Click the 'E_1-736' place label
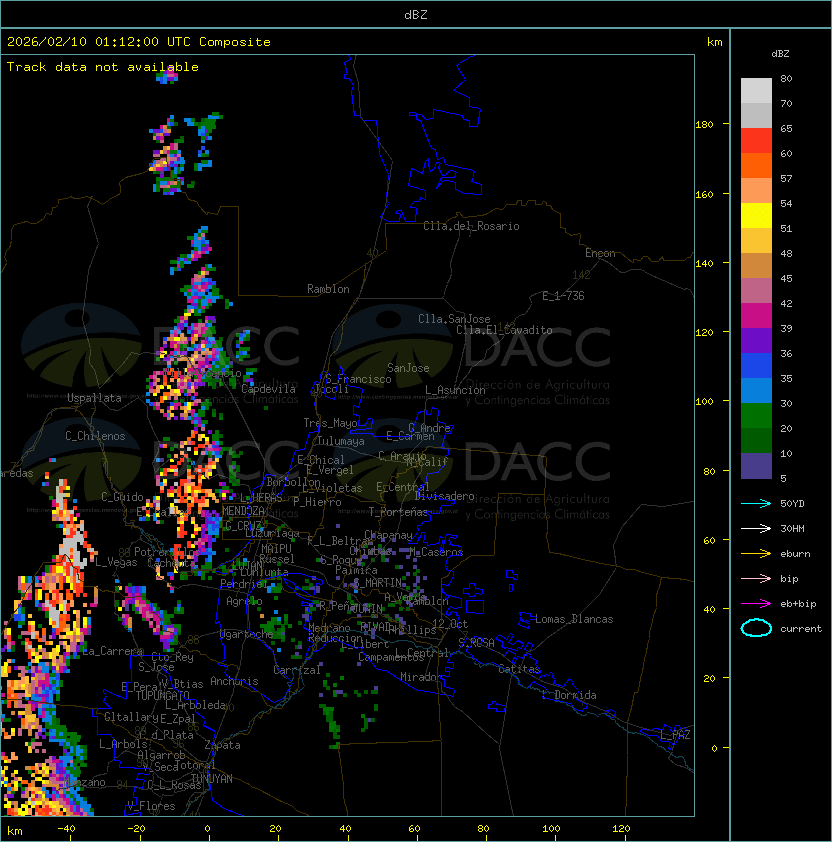 [563, 296]
